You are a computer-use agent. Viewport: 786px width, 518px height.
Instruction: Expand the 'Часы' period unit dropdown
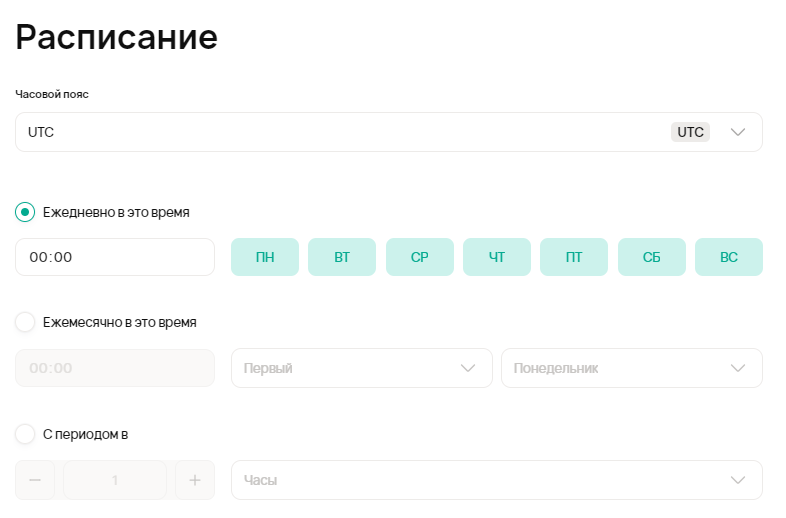tap(496, 480)
